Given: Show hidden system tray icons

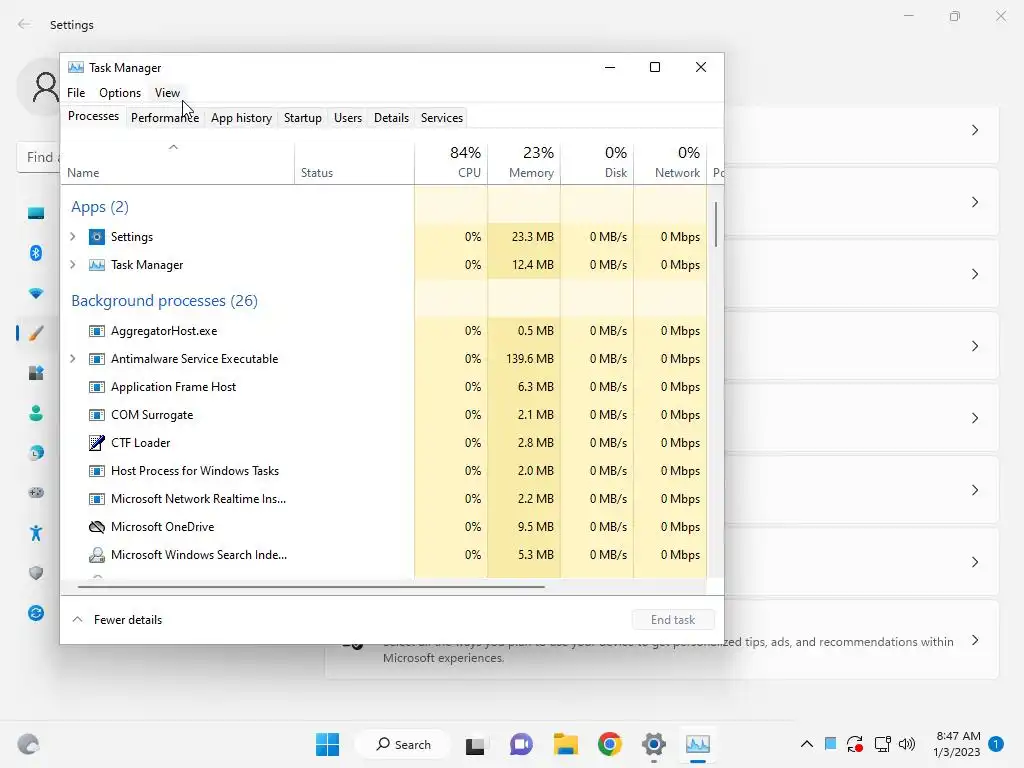Looking at the screenshot, I should (807, 744).
